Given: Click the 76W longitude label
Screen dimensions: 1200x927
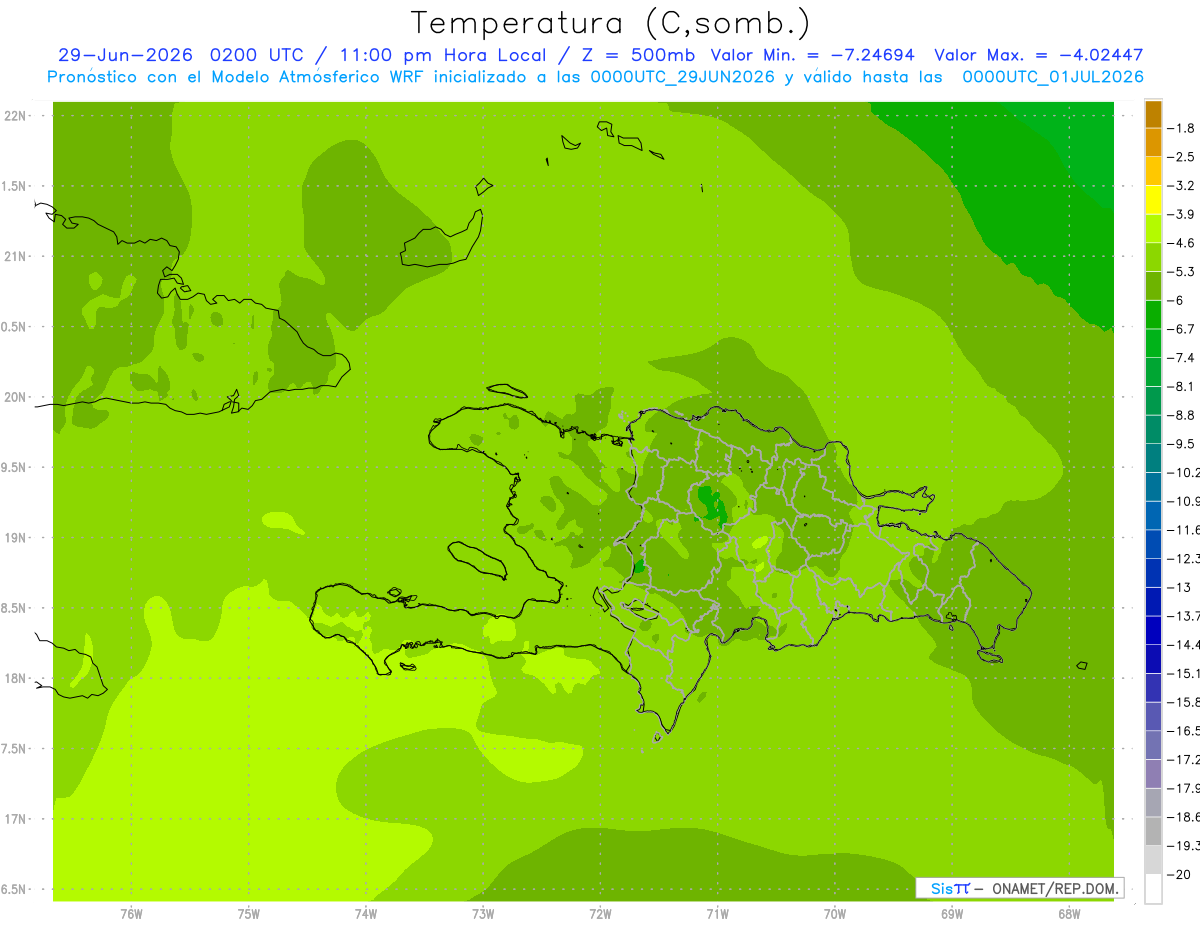Looking at the screenshot, I should [x=131, y=913].
